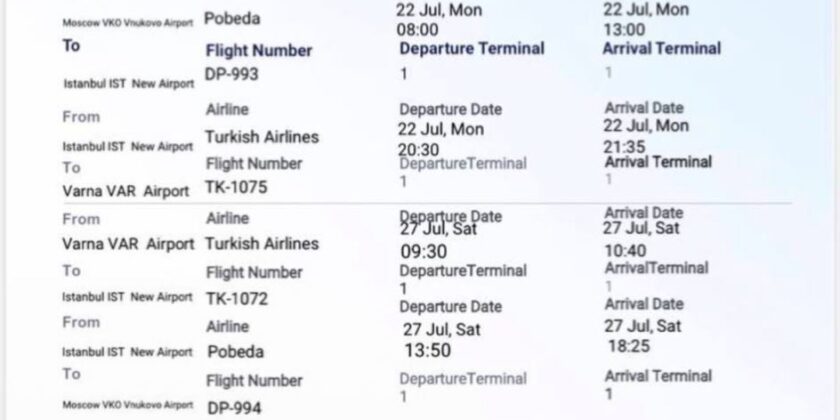Select the TK-1075 flight number
The image size is (840, 420).
[237, 187]
